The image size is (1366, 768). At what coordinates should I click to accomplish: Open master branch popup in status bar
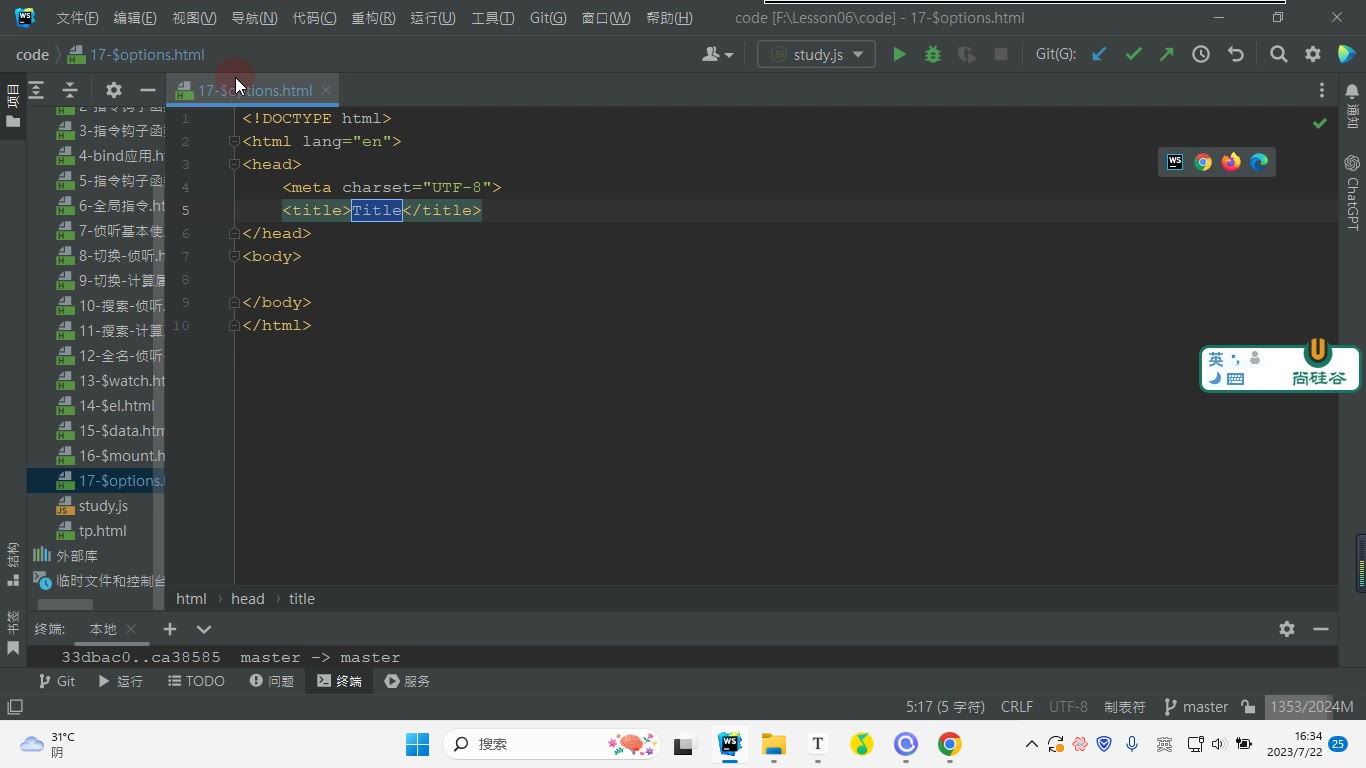click(x=1196, y=707)
